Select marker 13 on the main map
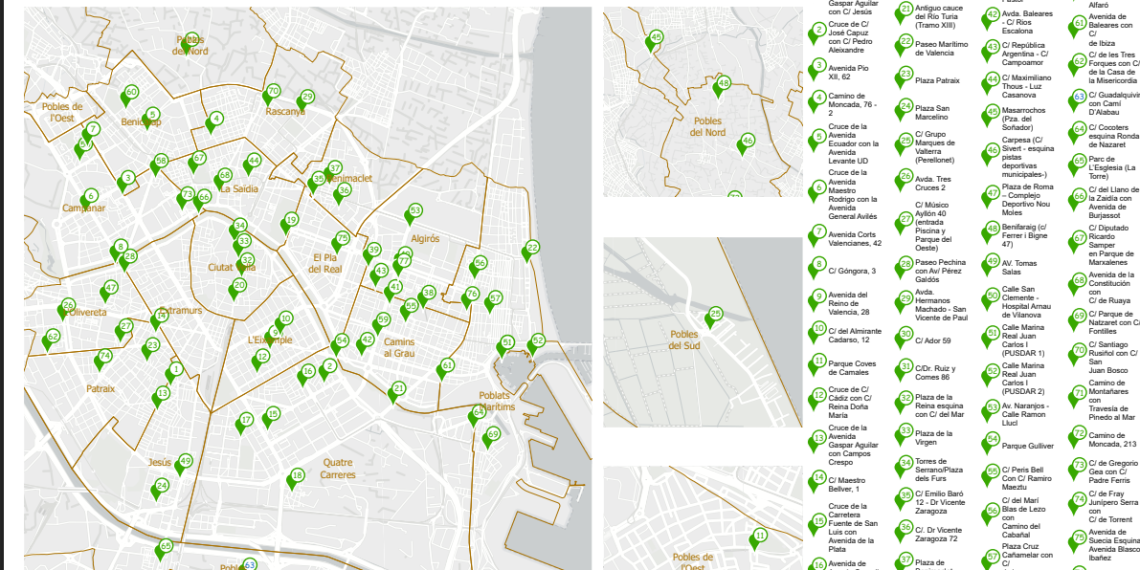Image resolution: width=1140 pixels, height=570 pixels. coord(161,397)
